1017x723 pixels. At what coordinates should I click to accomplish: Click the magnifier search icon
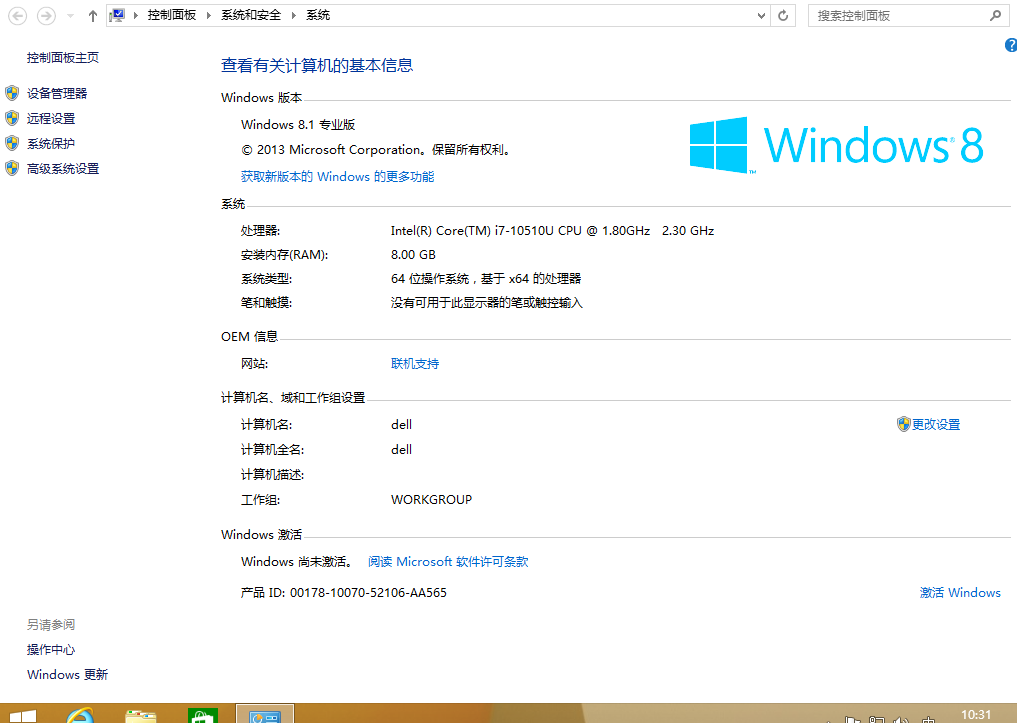pyautogui.click(x=996, y=16)
